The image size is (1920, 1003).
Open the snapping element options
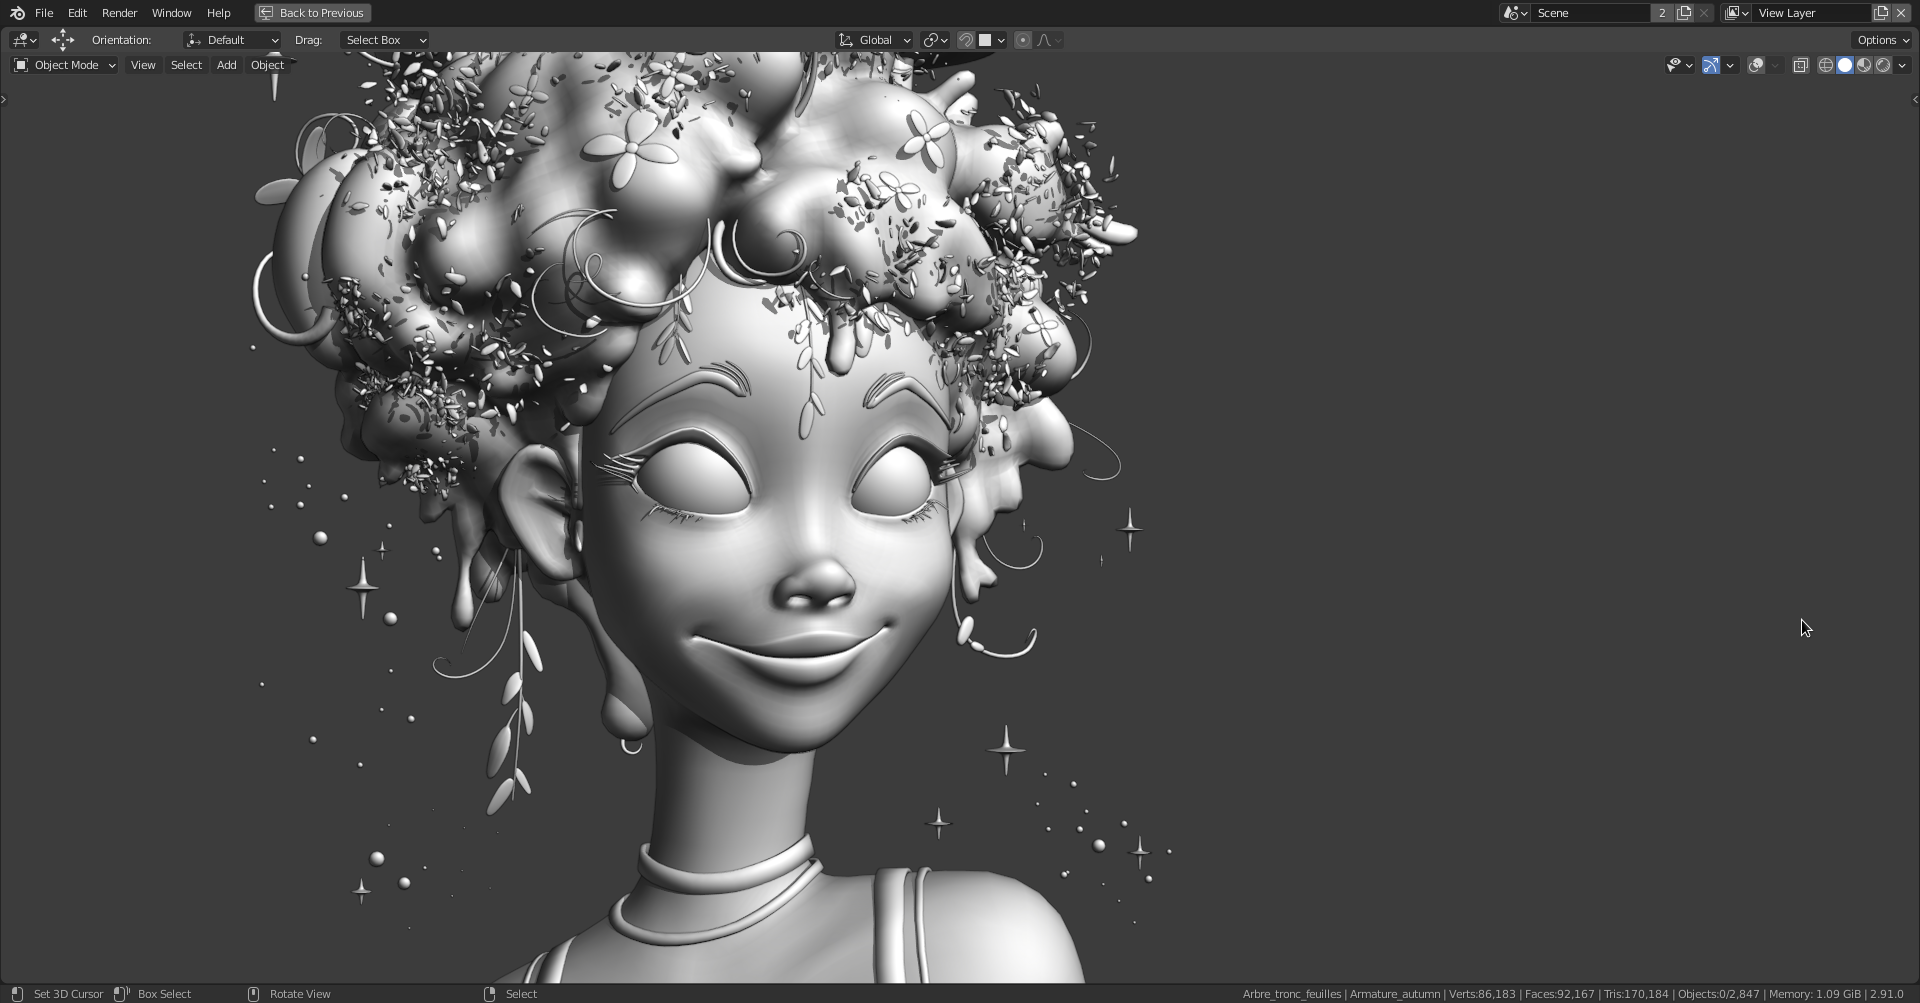pos(992,40)
